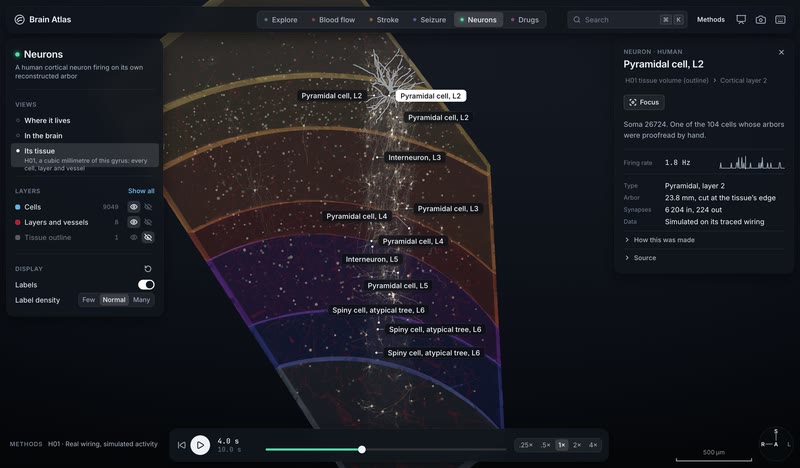
Task: Select the Its tissue view
Action: [84, 155]
